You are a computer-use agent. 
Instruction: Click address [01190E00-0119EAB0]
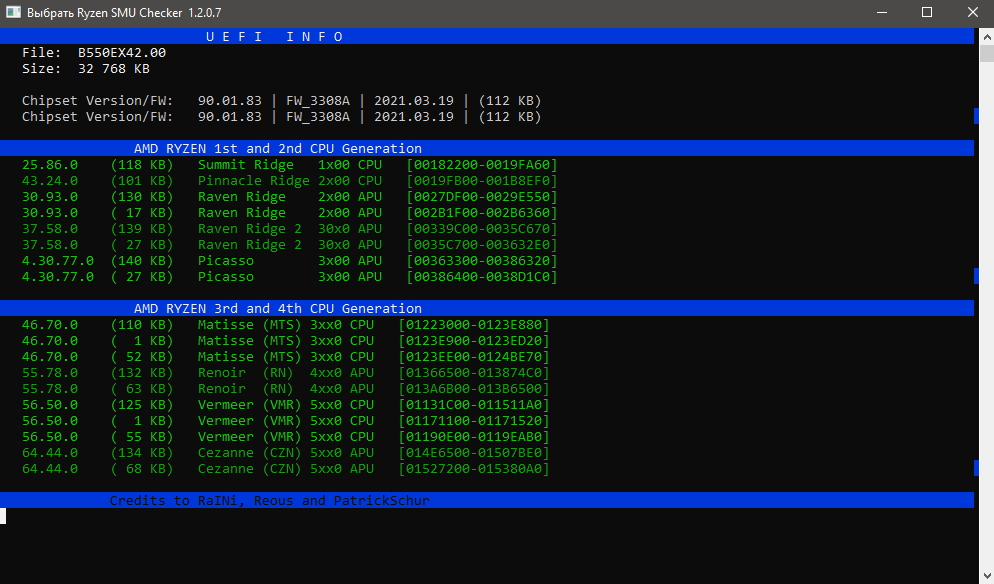474,437
